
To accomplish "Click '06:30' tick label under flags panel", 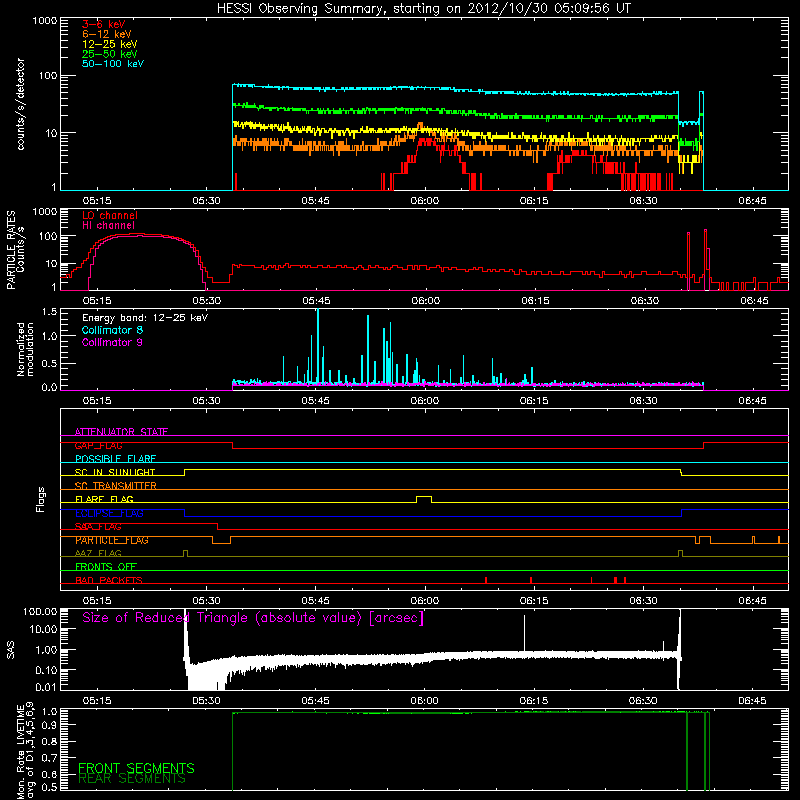I will (643, 601).
